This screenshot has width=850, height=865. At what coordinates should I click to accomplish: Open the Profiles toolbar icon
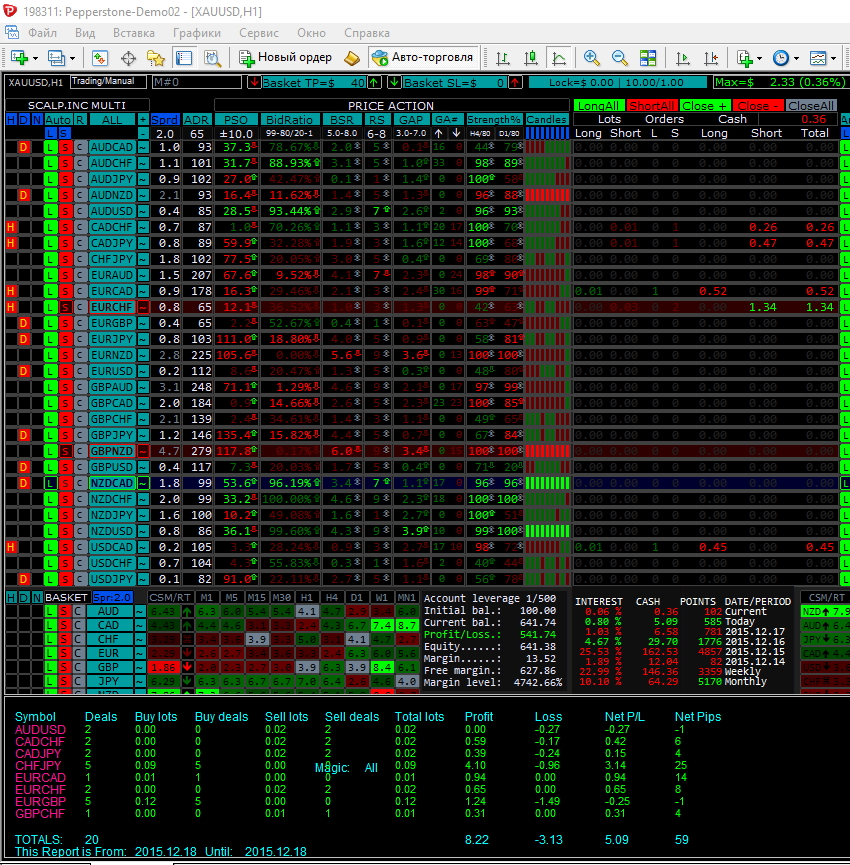point(56,57)
